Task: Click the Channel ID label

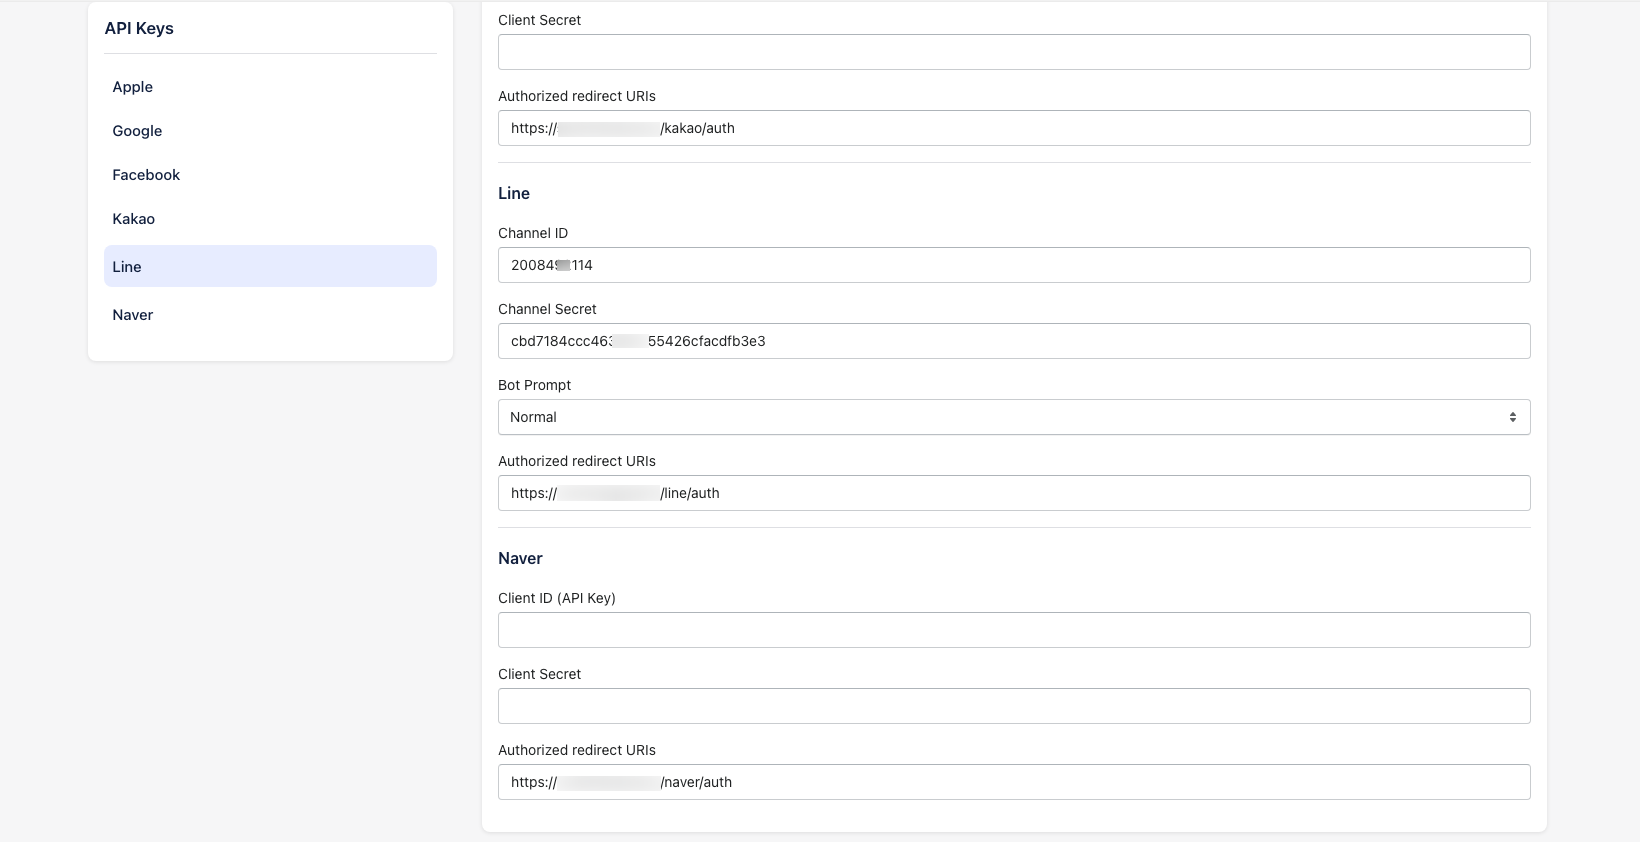Action: point(533,233)
